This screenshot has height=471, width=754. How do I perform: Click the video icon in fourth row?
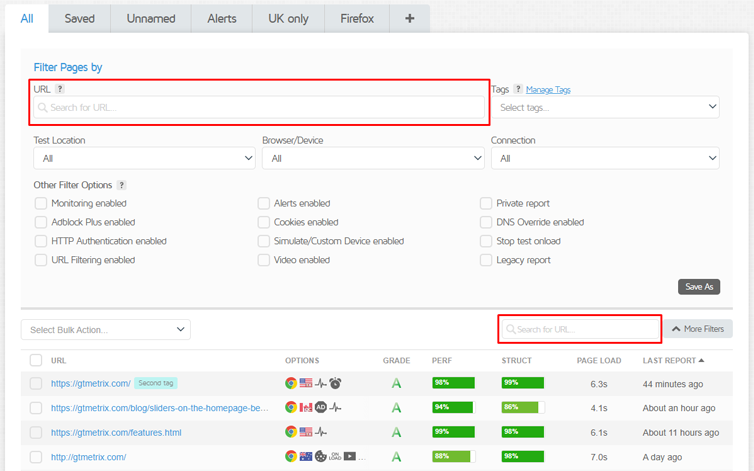(350, 457)
